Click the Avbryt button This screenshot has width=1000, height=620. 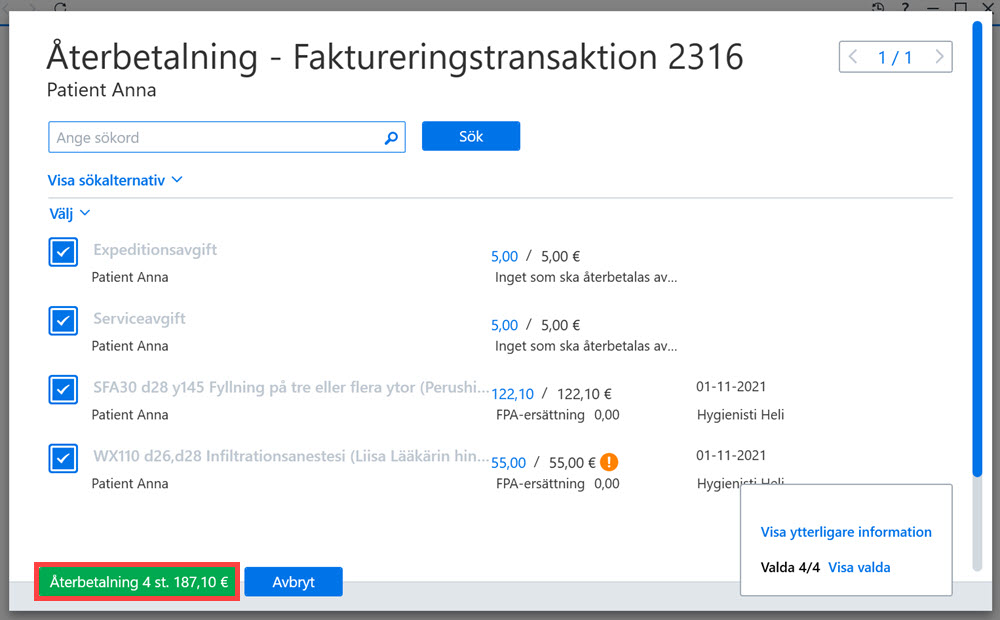[293, 582]
